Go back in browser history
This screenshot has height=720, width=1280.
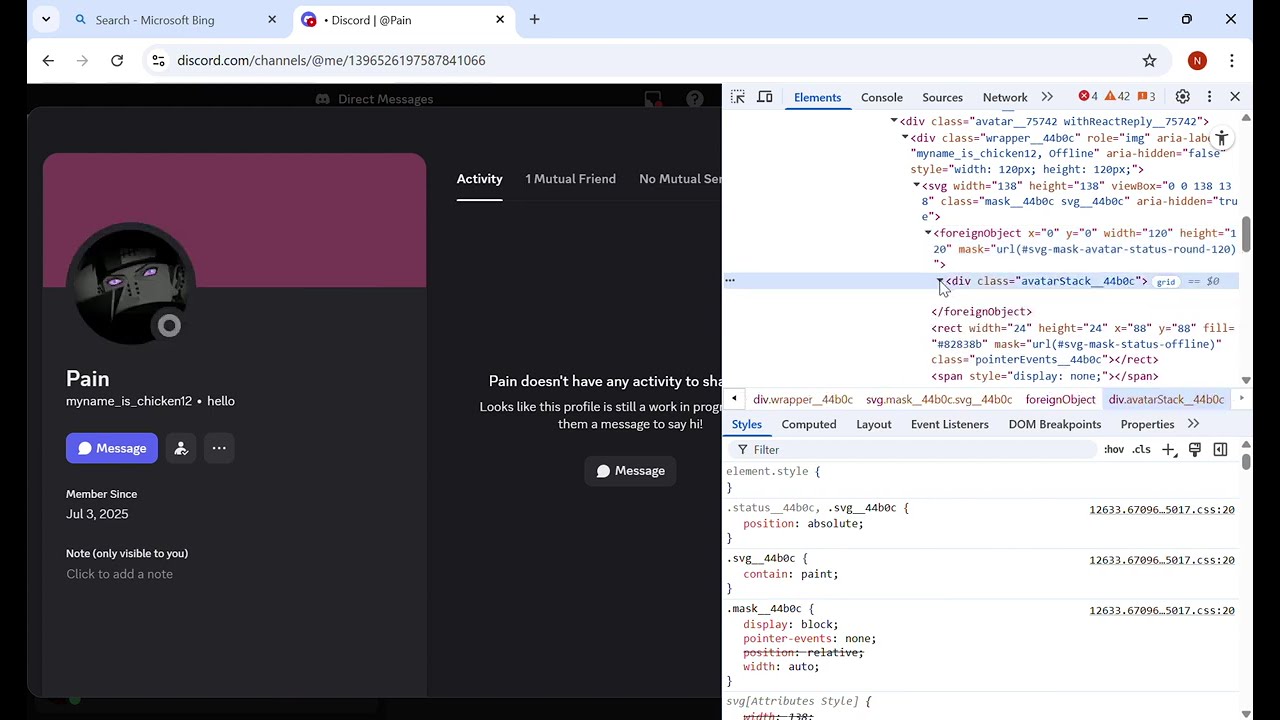coord(48,61)
